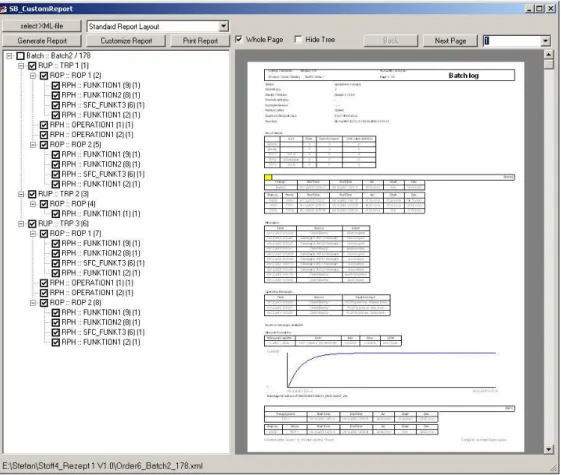Uncheck RUP :: TRP 3 (6)
Viewport: 561px width, 475px height.
32,224
